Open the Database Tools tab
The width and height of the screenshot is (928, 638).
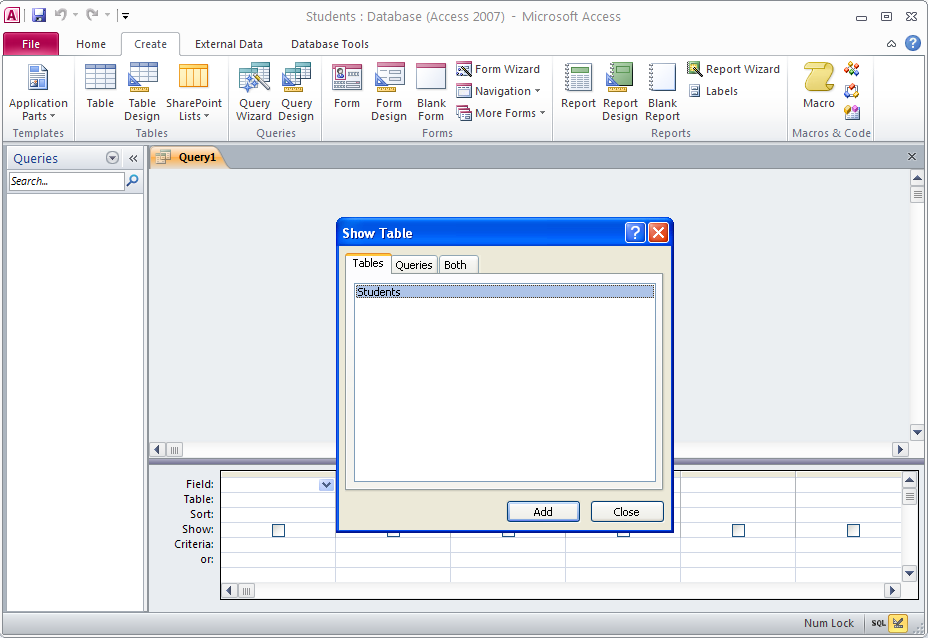(330, 44)
